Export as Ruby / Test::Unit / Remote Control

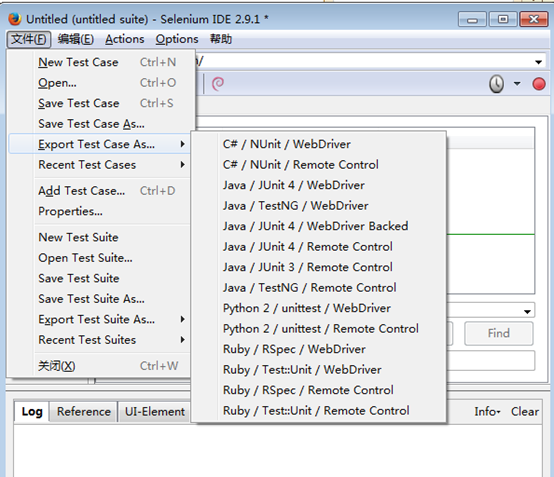[x=319, y=411]
